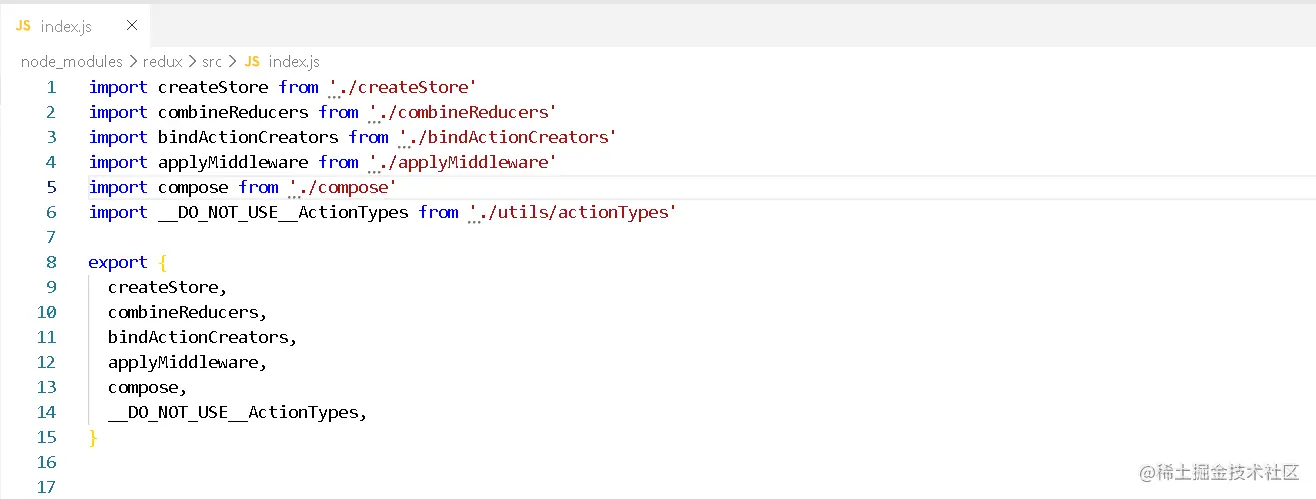Viewport: 1316px width, 499px height.
Task: Expand the redux breadcrumb segment
Action: point(162,62)
